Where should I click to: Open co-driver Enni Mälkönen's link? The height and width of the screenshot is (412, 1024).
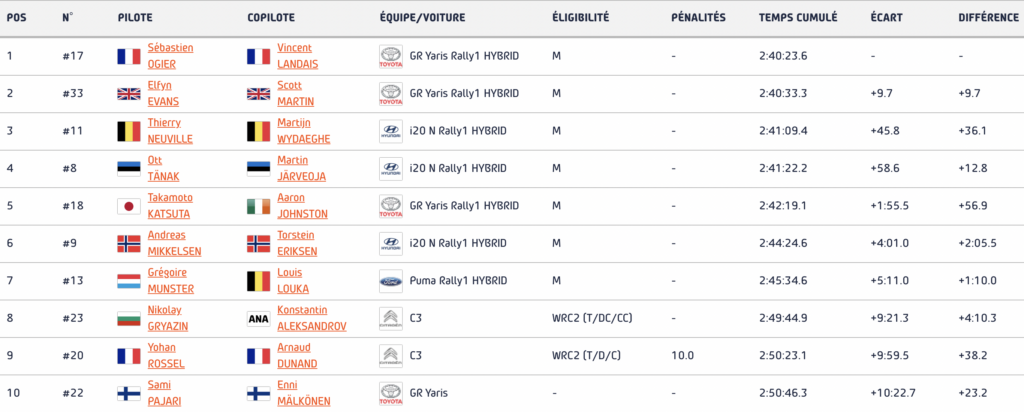[304, 394]
